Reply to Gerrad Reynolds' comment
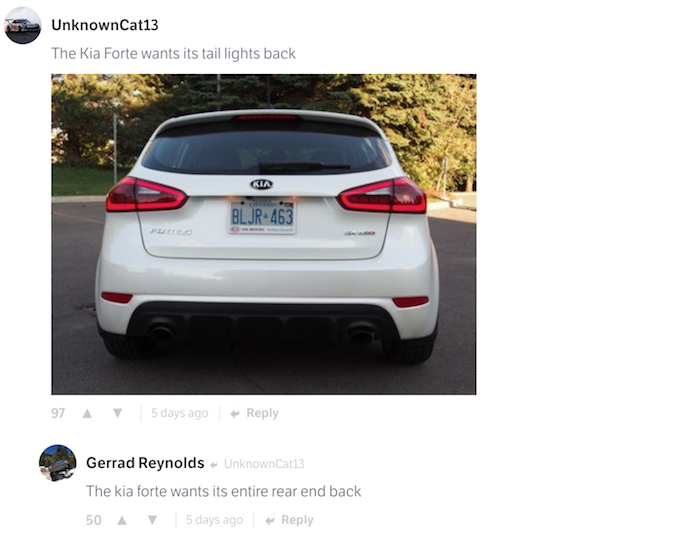 [297, 520]
